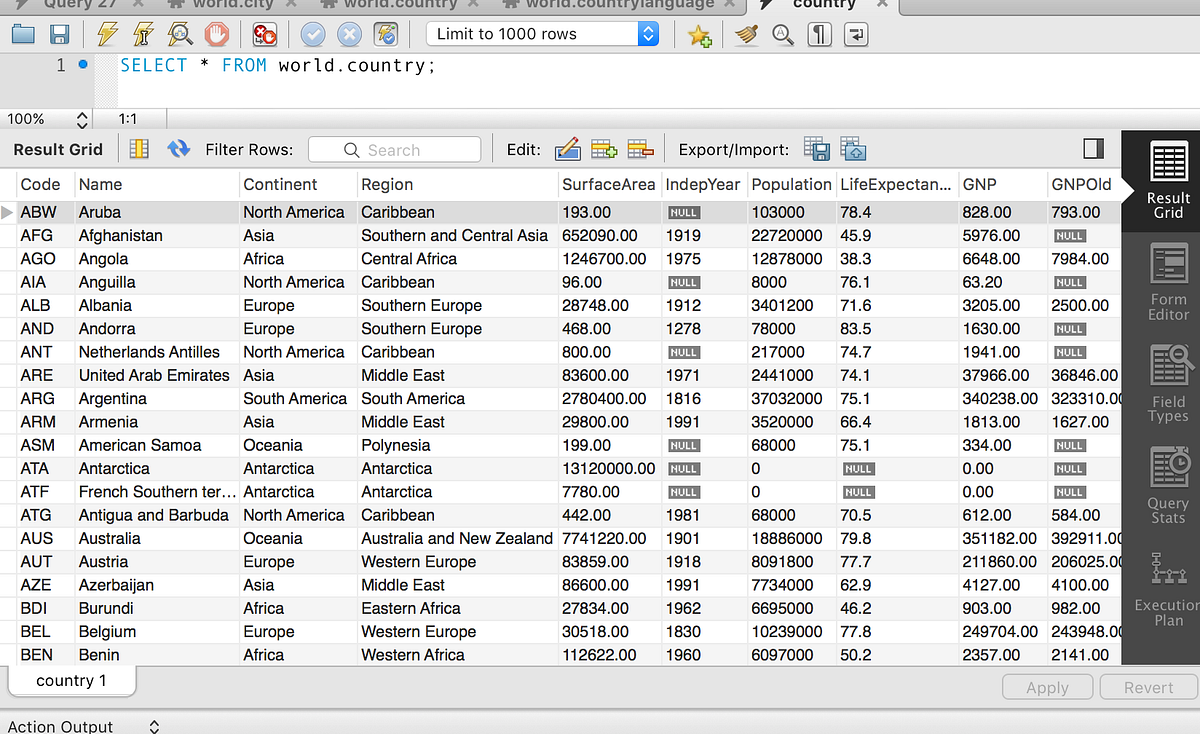Execute the SQL query with the lightning bolt icon
The height and width of the screenshot is (734, 1200).
pyautogui.click(x=105, y=33)
